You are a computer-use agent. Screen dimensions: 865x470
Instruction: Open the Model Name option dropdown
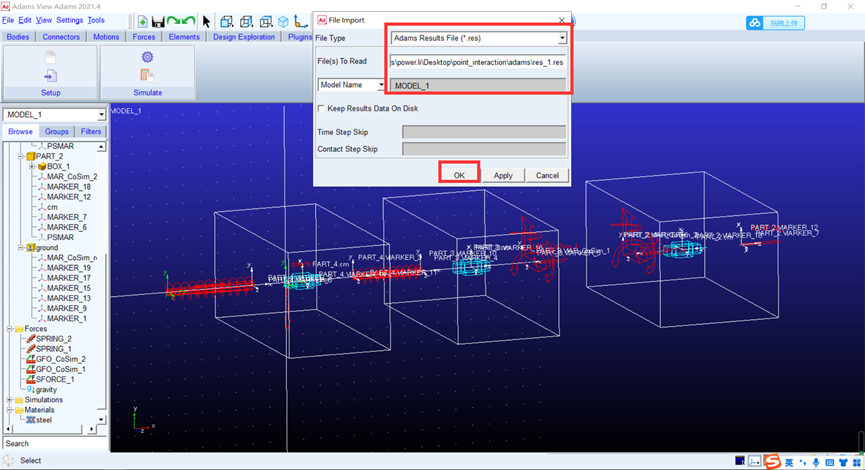coord(381,85)
